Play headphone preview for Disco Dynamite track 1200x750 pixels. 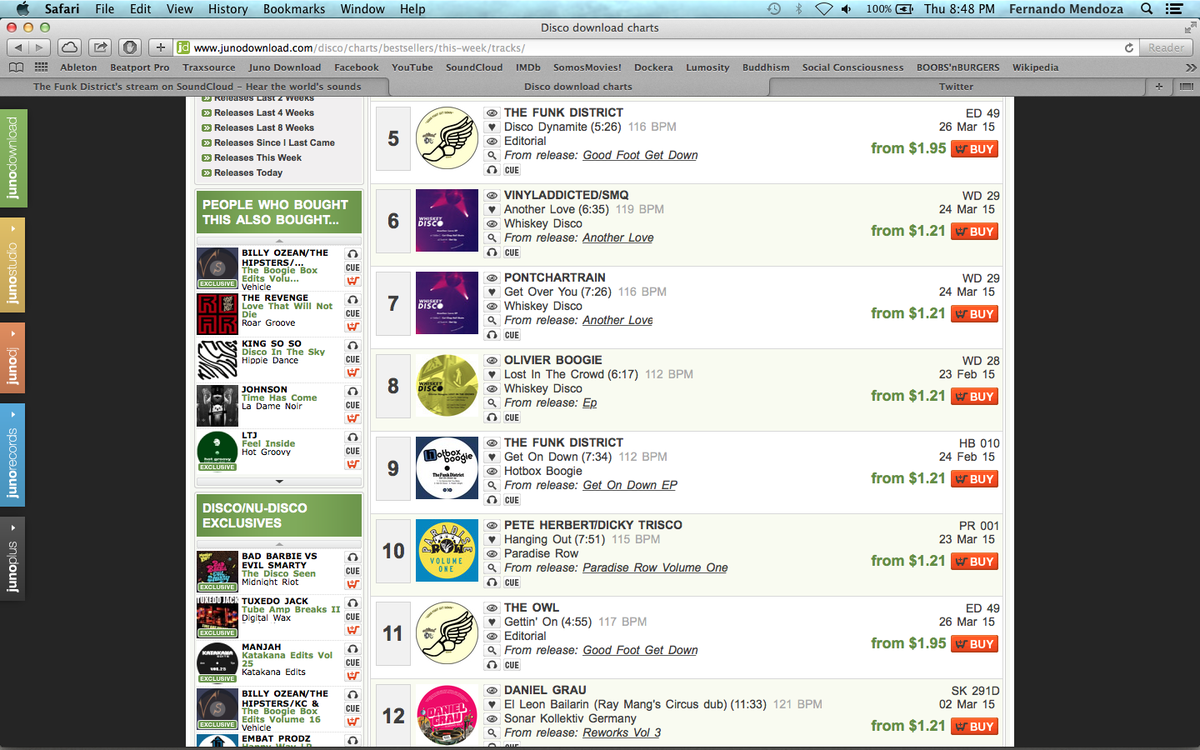[491, 170]
